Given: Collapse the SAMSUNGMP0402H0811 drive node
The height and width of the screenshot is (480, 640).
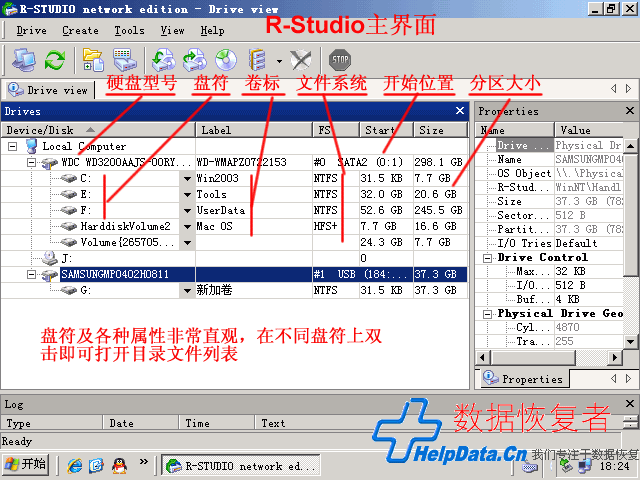Looking at the screenshot, I should point(31,274).
